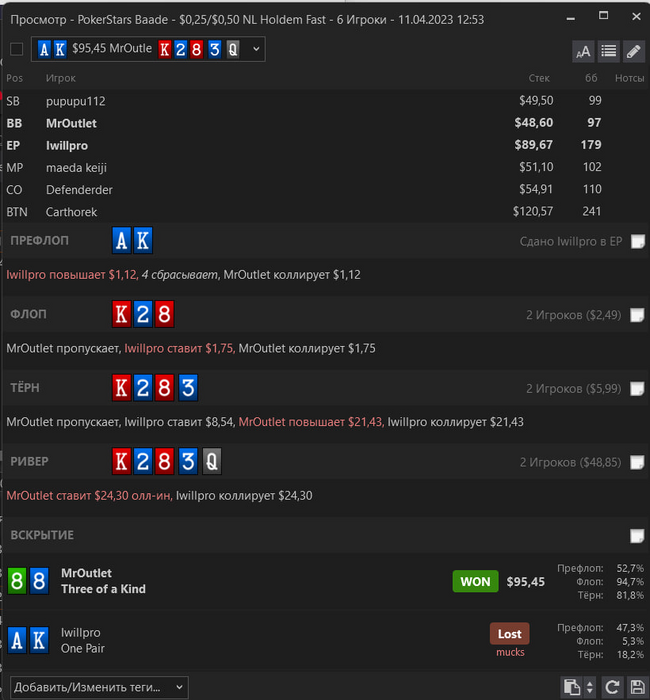The width and height of the screenshot is (650, 700).
Task: Minimize the hand viewer window
Action: pyautogui.click(x=571, y=18)
